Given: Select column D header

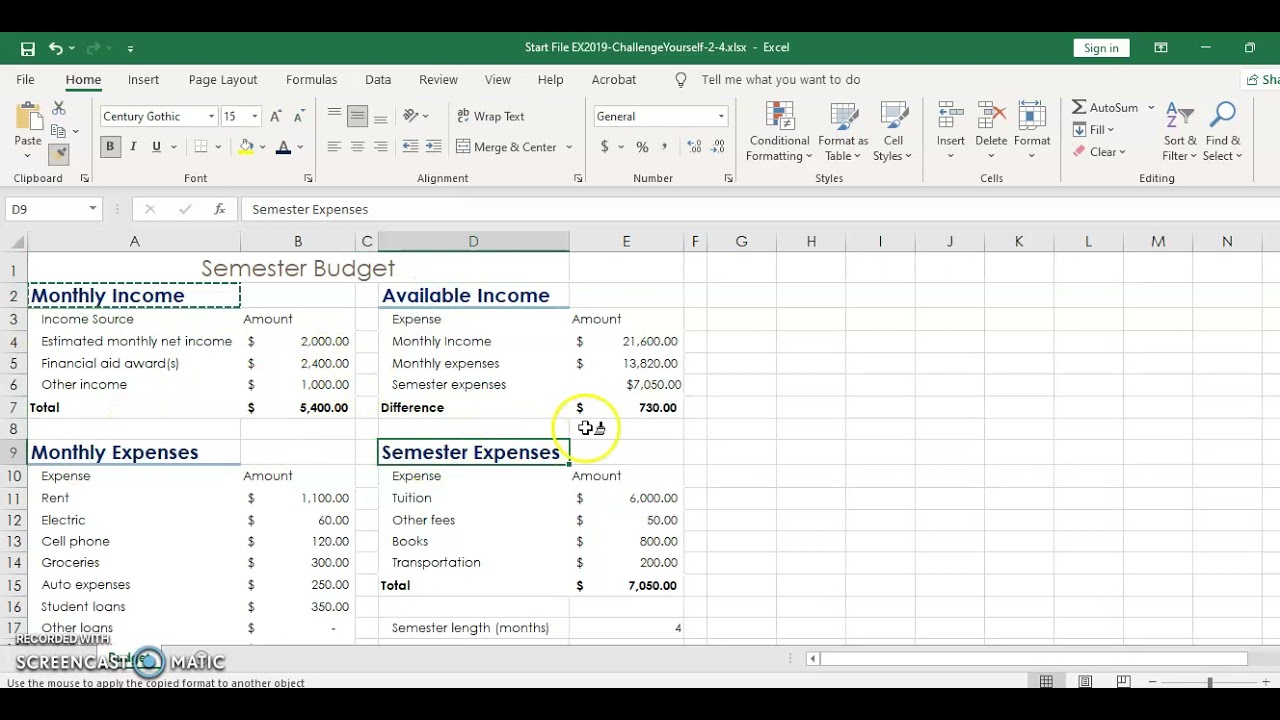Looking at the screenshot, I should click(473, 241).
